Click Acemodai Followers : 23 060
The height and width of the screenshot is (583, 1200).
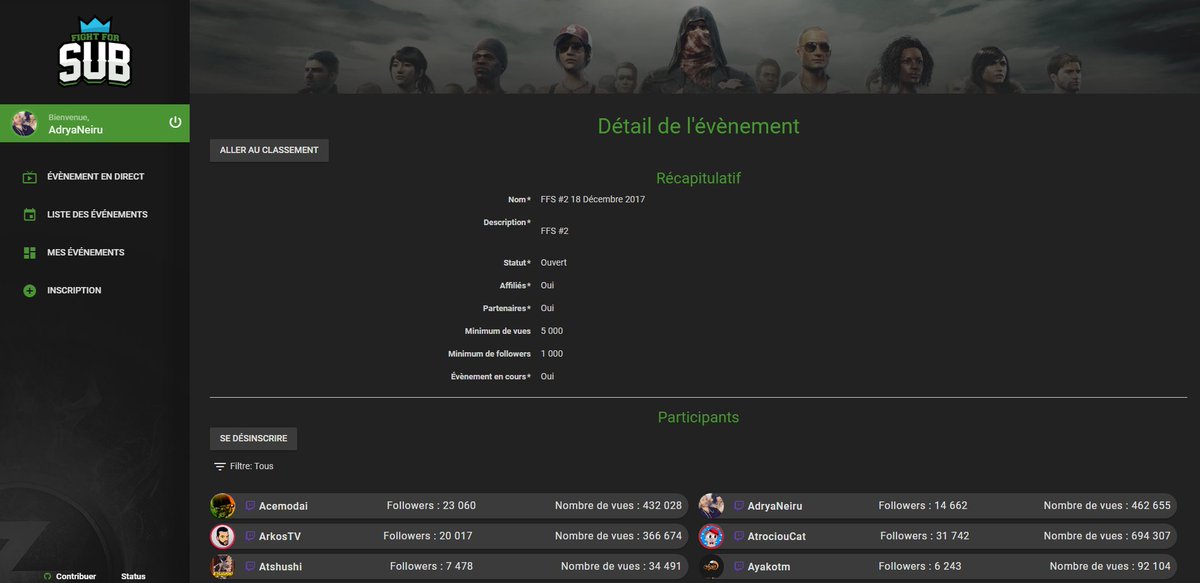(431, 506)
